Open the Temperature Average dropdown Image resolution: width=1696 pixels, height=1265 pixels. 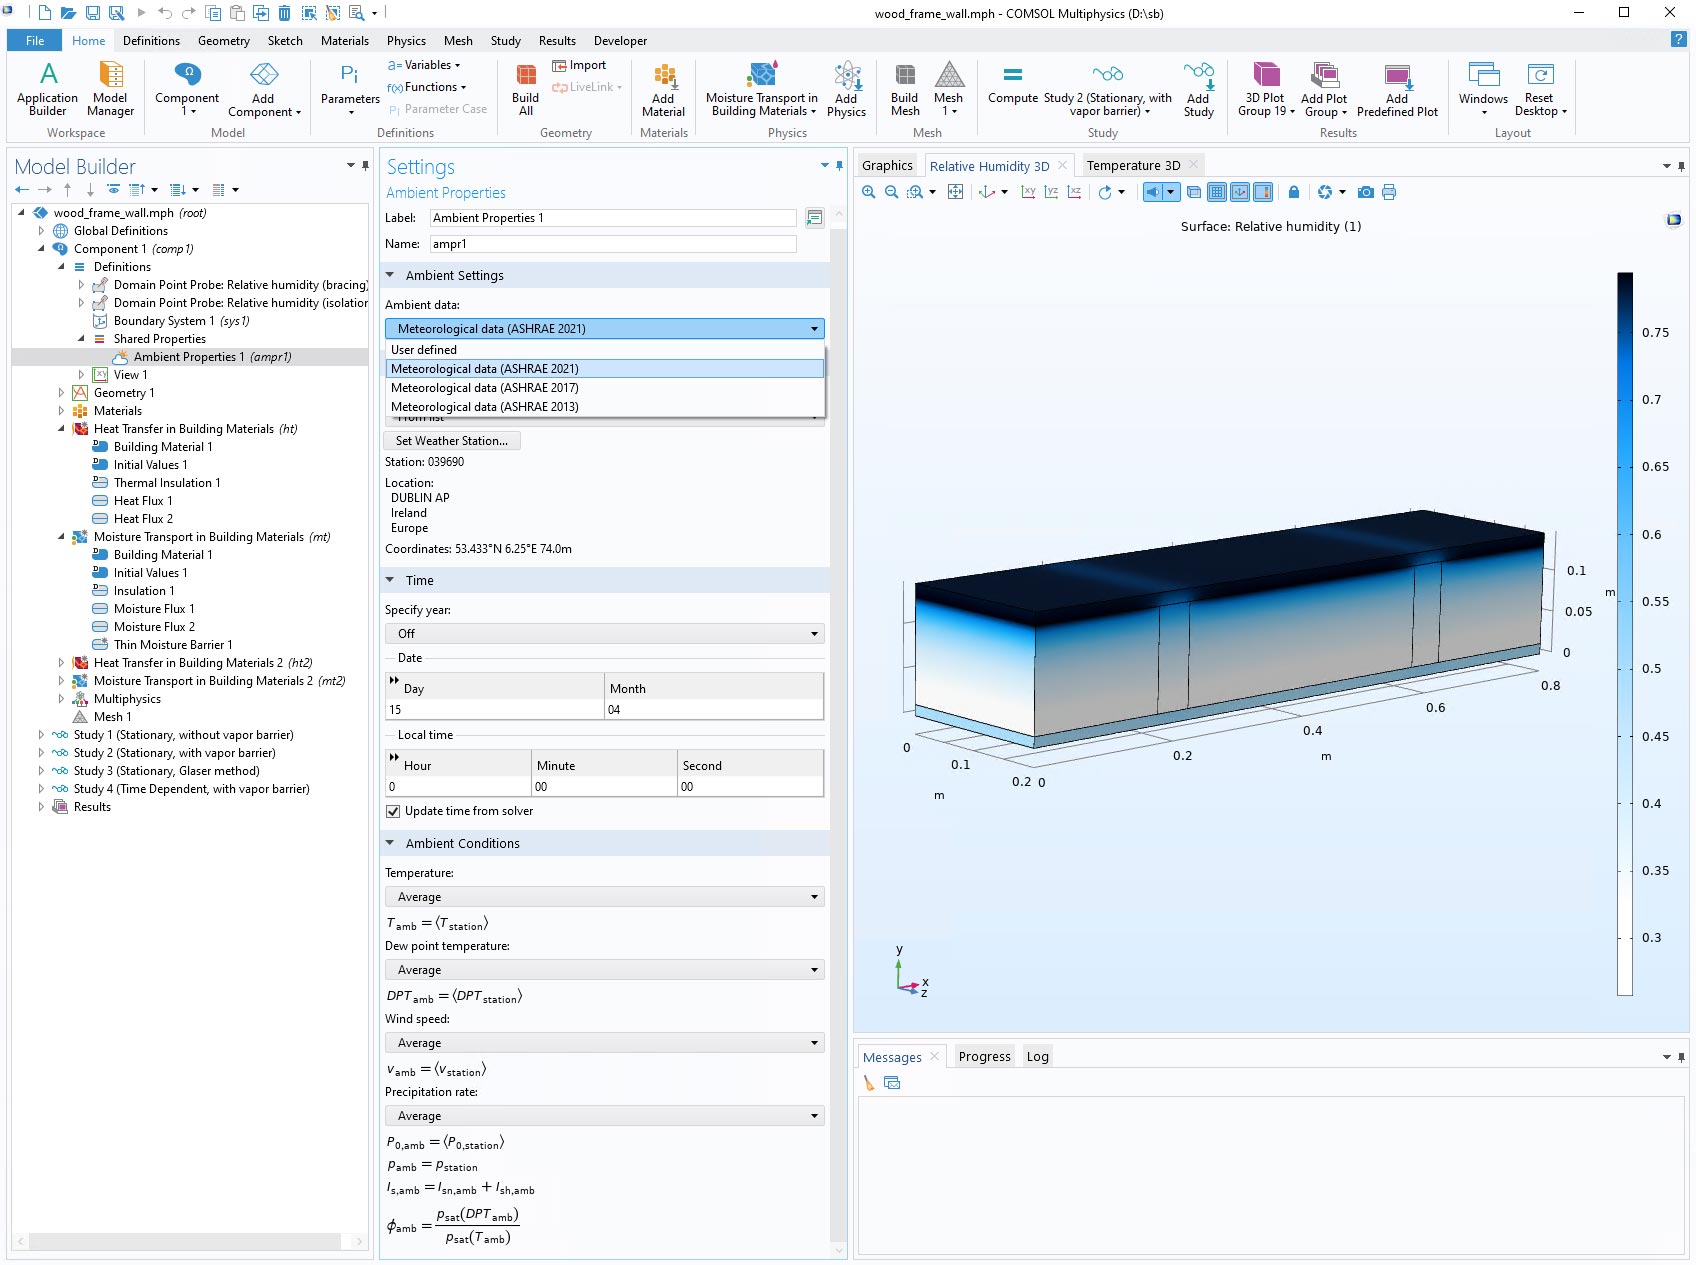[x=604, y=897]
